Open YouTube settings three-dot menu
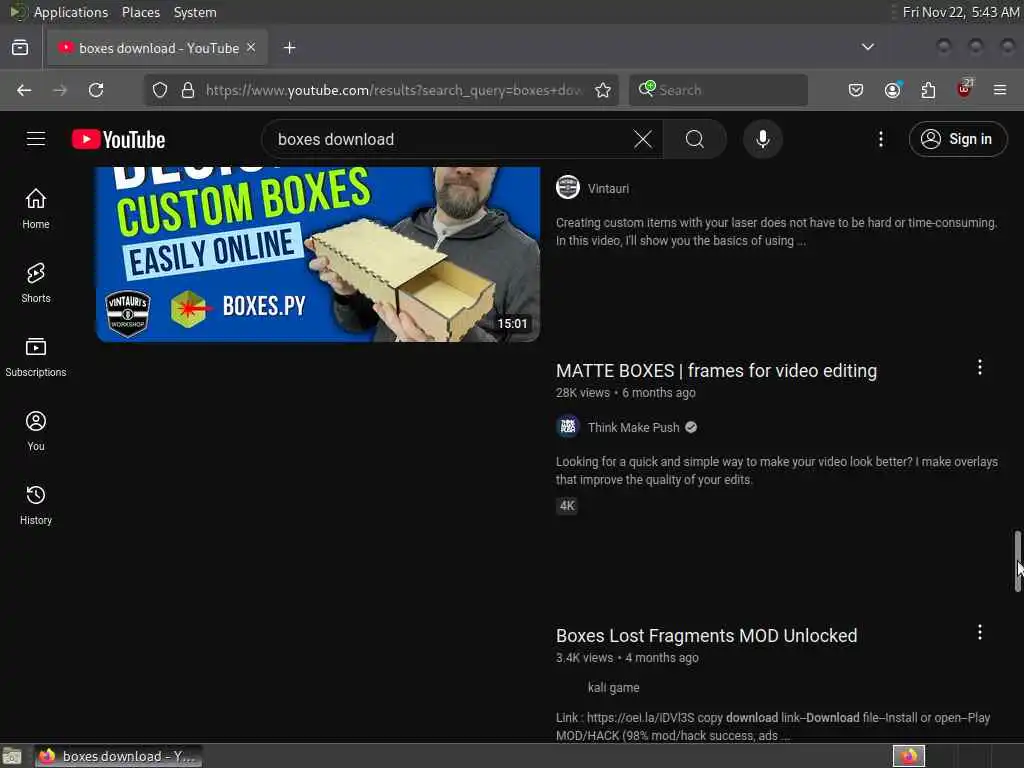Screen dimensions: 1024x768 click(880, 139)
